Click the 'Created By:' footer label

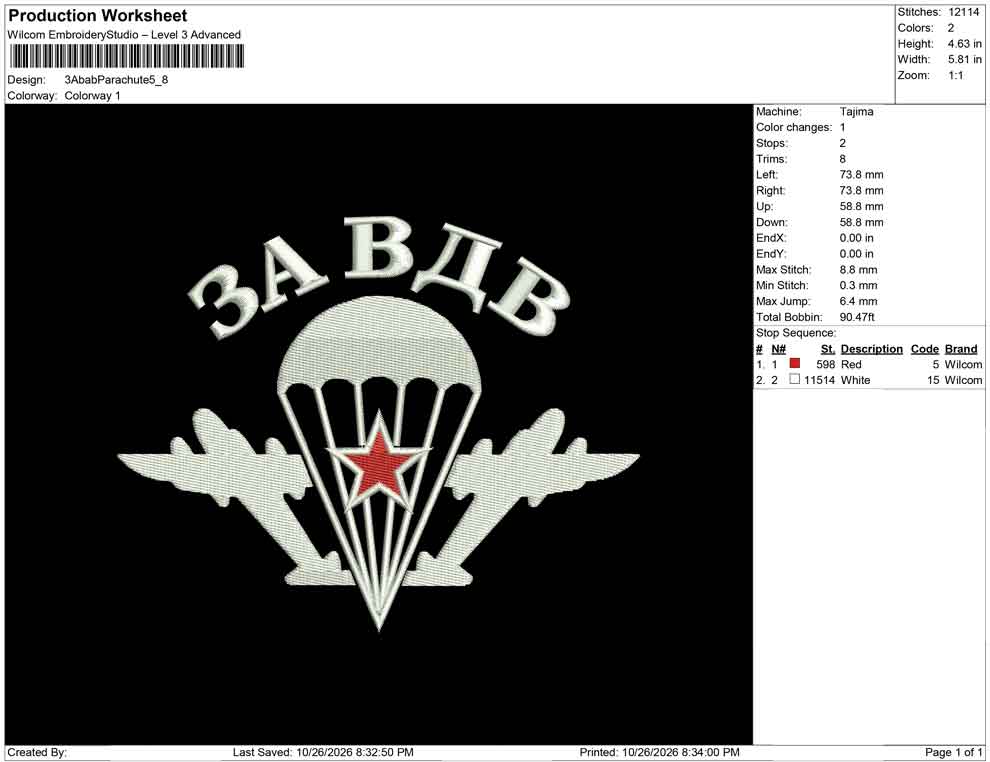pyautogui.click(x=37, y=752)
